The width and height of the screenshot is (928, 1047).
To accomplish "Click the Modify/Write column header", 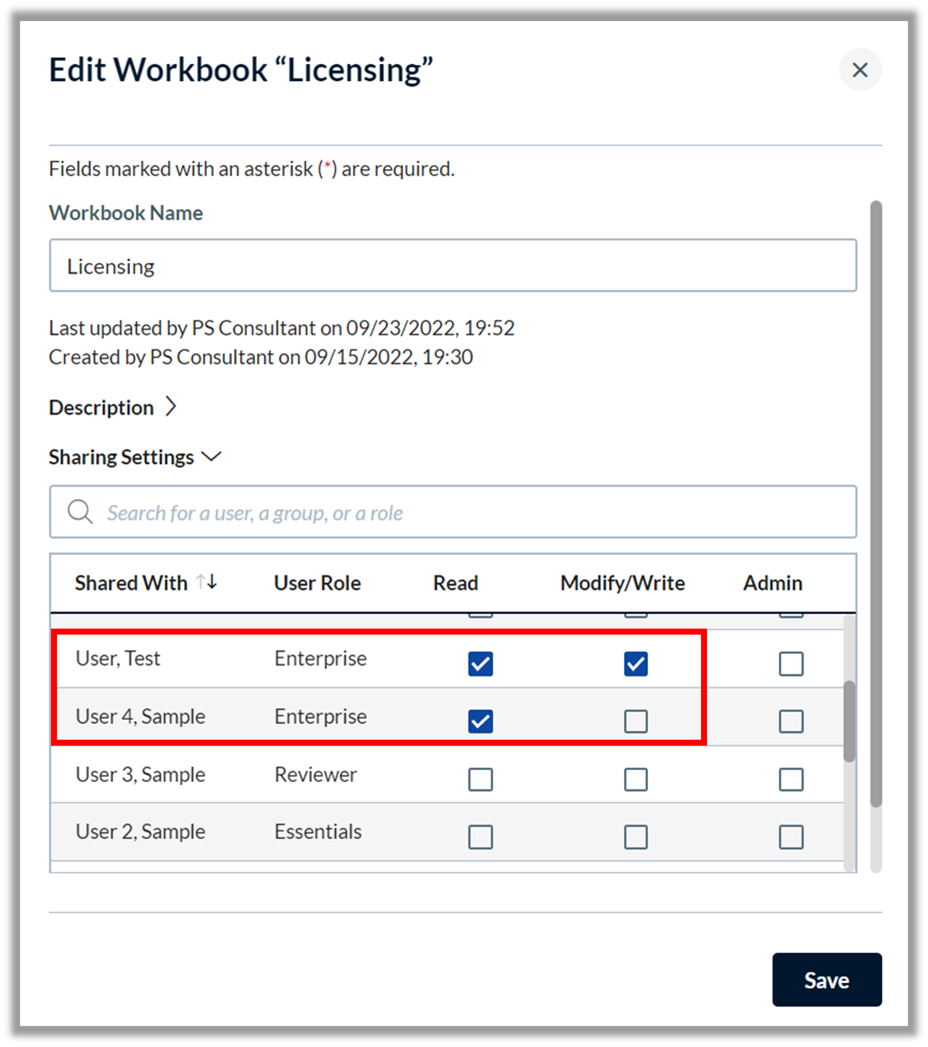I will pyautogui.click(x=622, y=583).
